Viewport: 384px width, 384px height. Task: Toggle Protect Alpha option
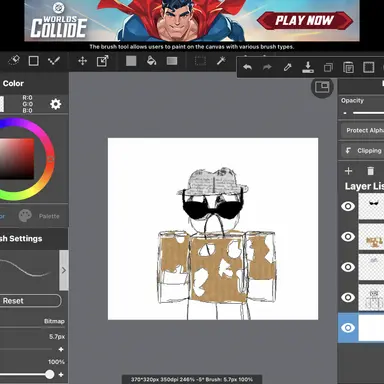click(363, 130)
